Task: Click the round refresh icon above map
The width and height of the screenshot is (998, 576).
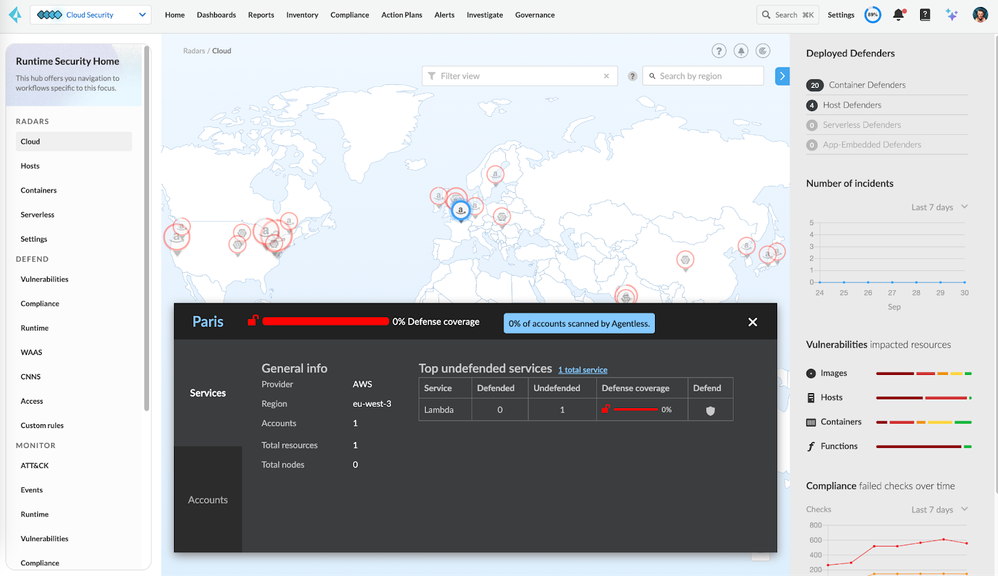Action: (x=763, y=51)
